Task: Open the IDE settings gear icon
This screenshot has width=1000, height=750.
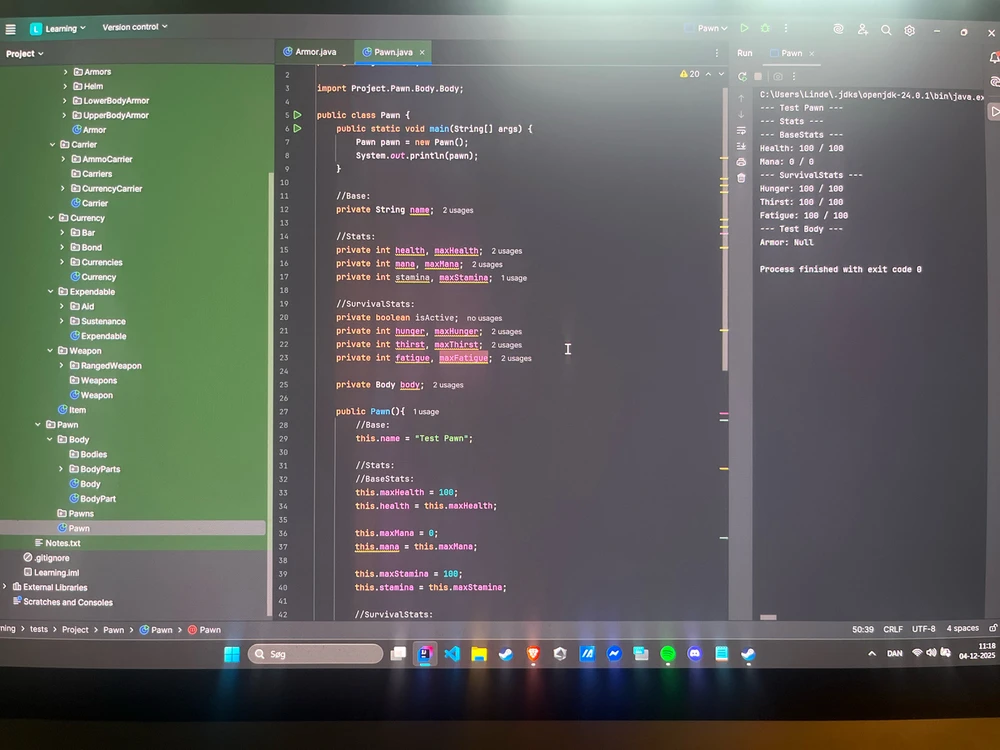Action: 909,30
